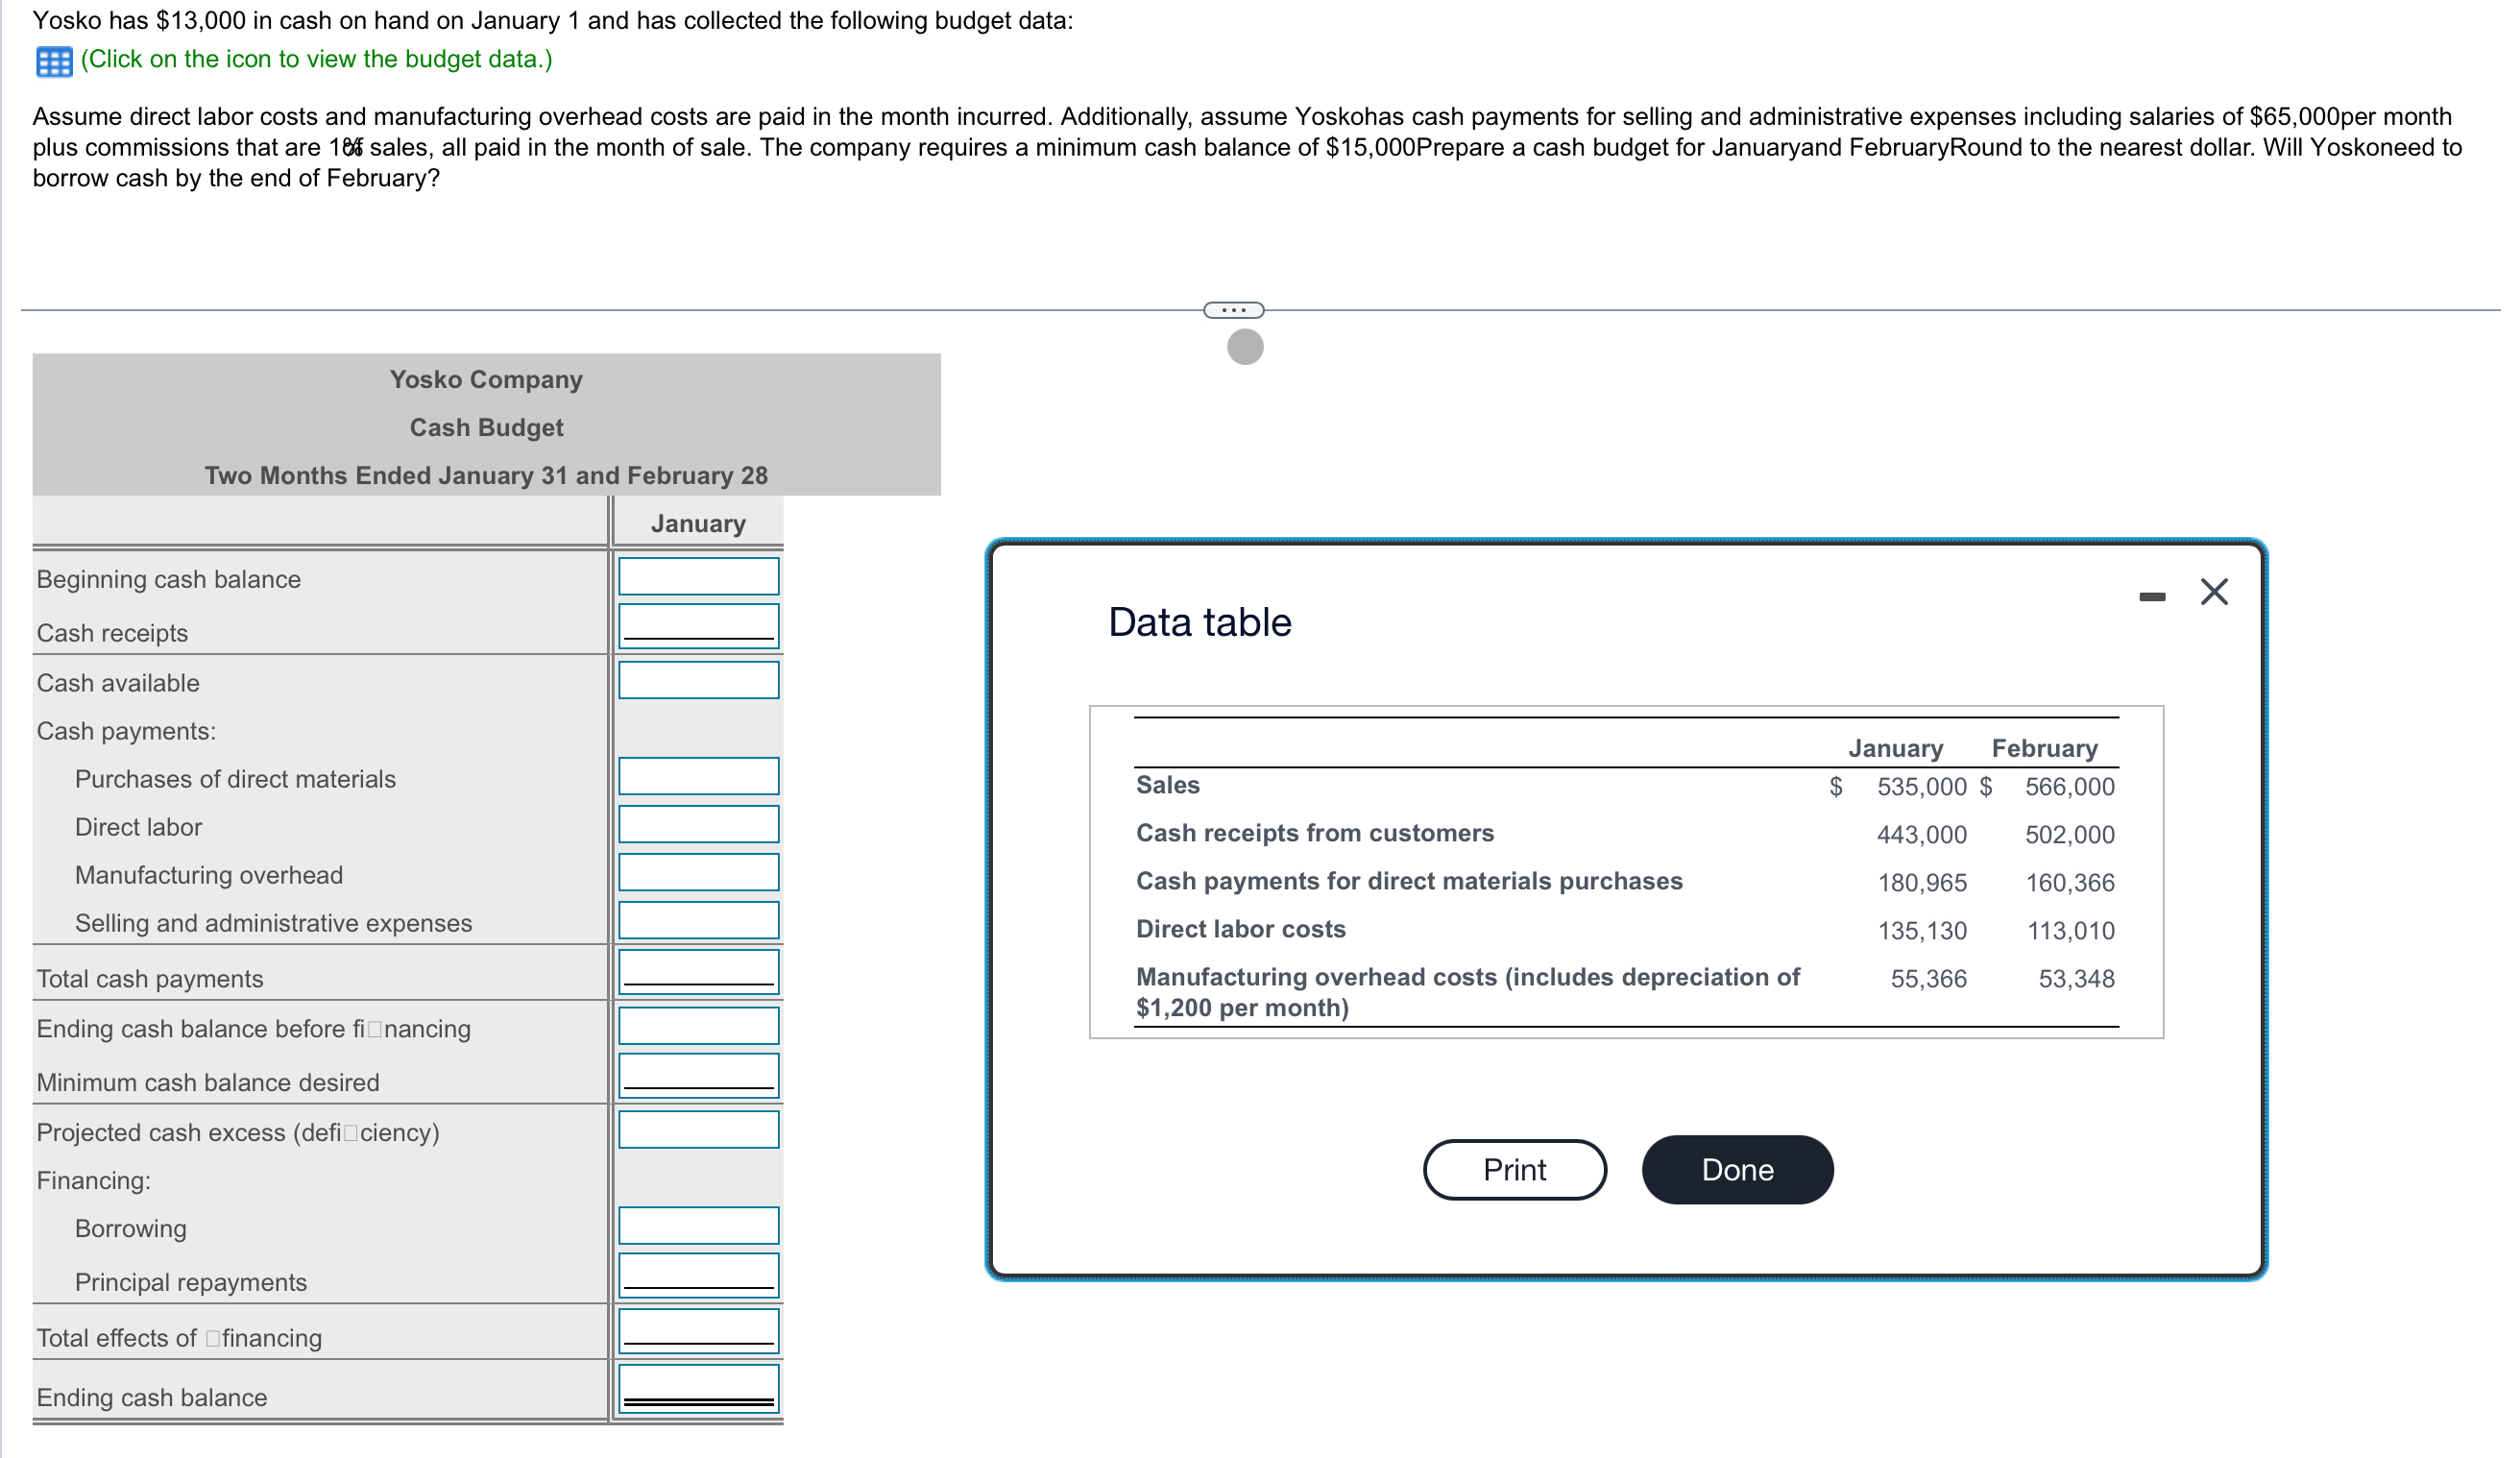
Task: Click the Total cash payments box
Action: (698, 972)
